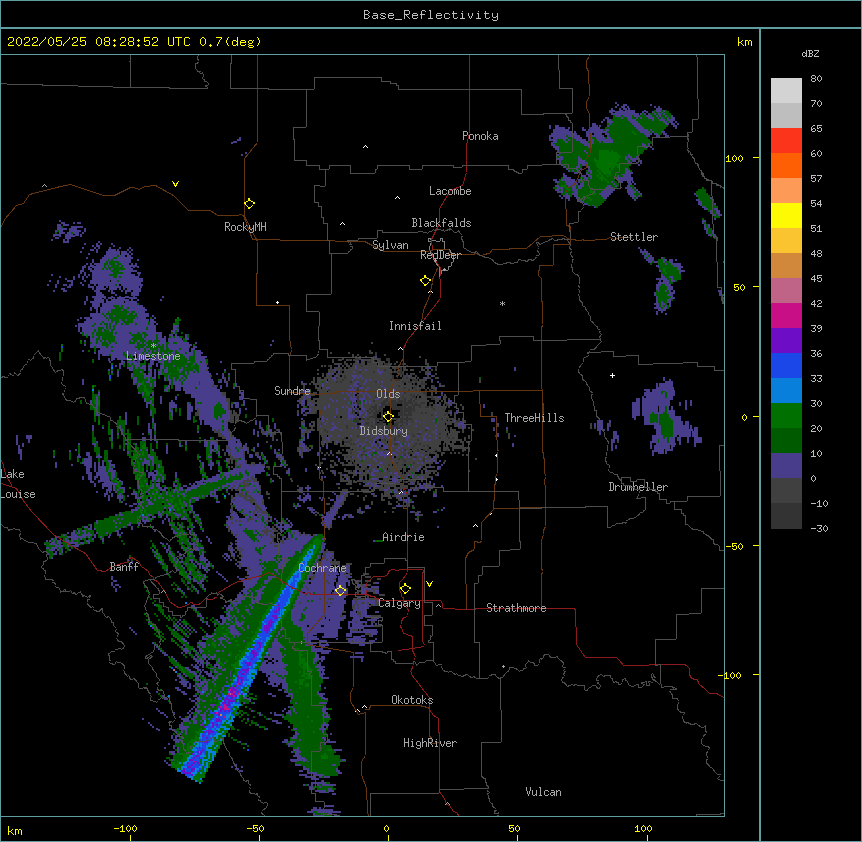Click the Lake Louise label
The height and width of the screenshot is (842, 862).
click(x=18, y=484)
